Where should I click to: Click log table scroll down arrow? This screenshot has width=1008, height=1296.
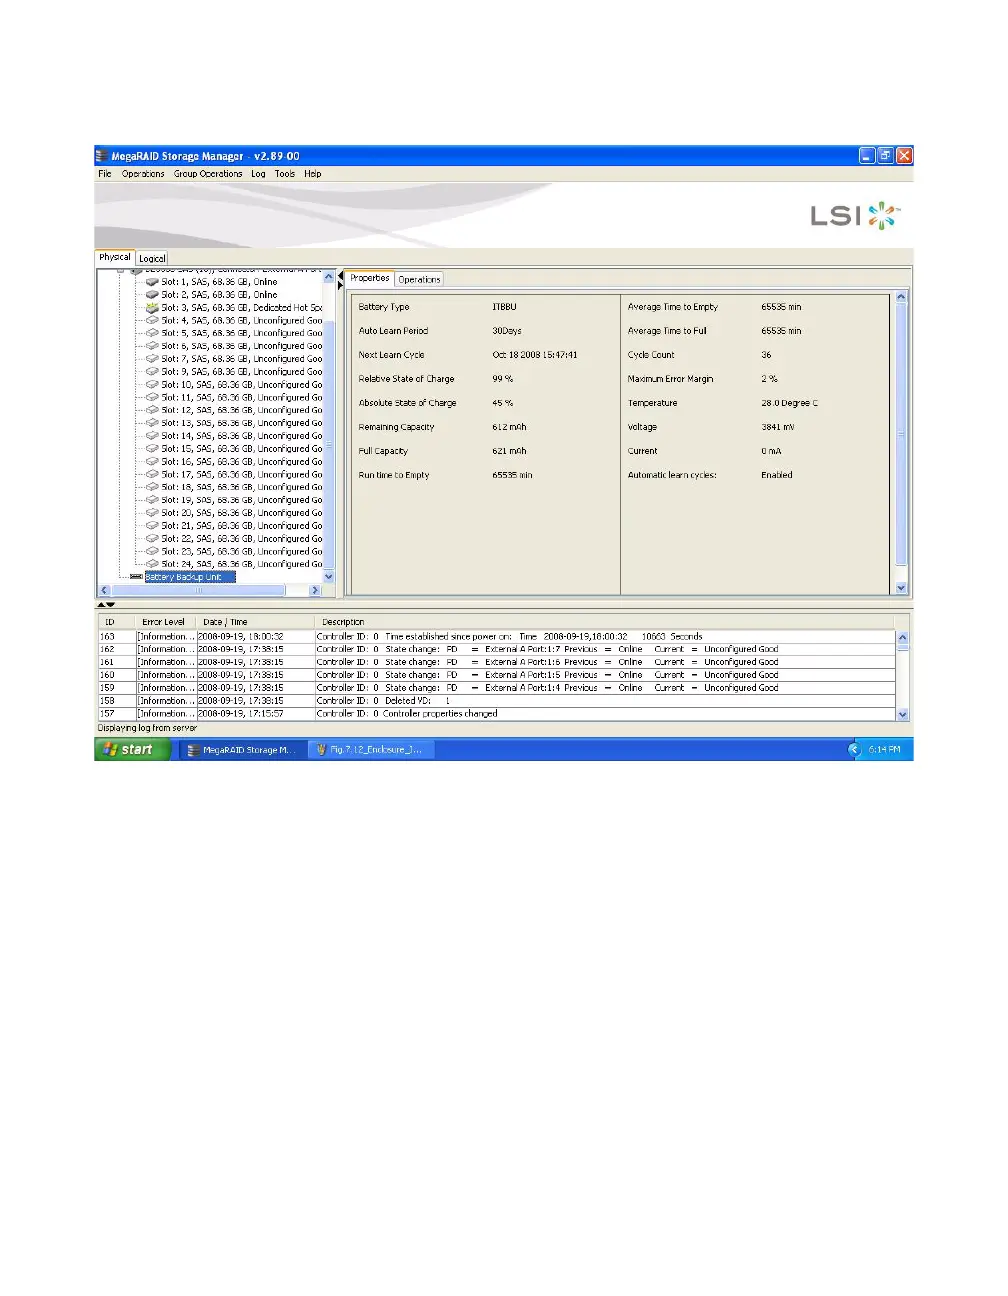tap(903, 714)
